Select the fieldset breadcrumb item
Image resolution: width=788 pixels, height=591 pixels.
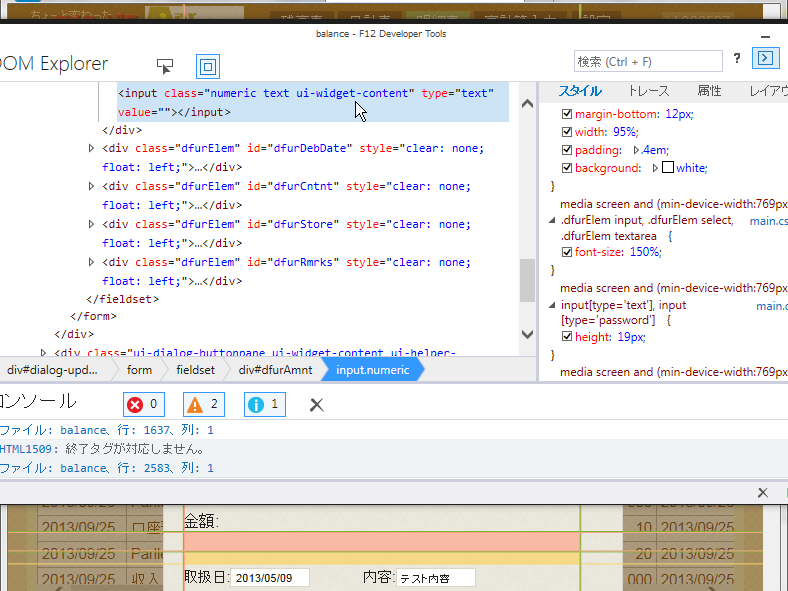[195, 370]
